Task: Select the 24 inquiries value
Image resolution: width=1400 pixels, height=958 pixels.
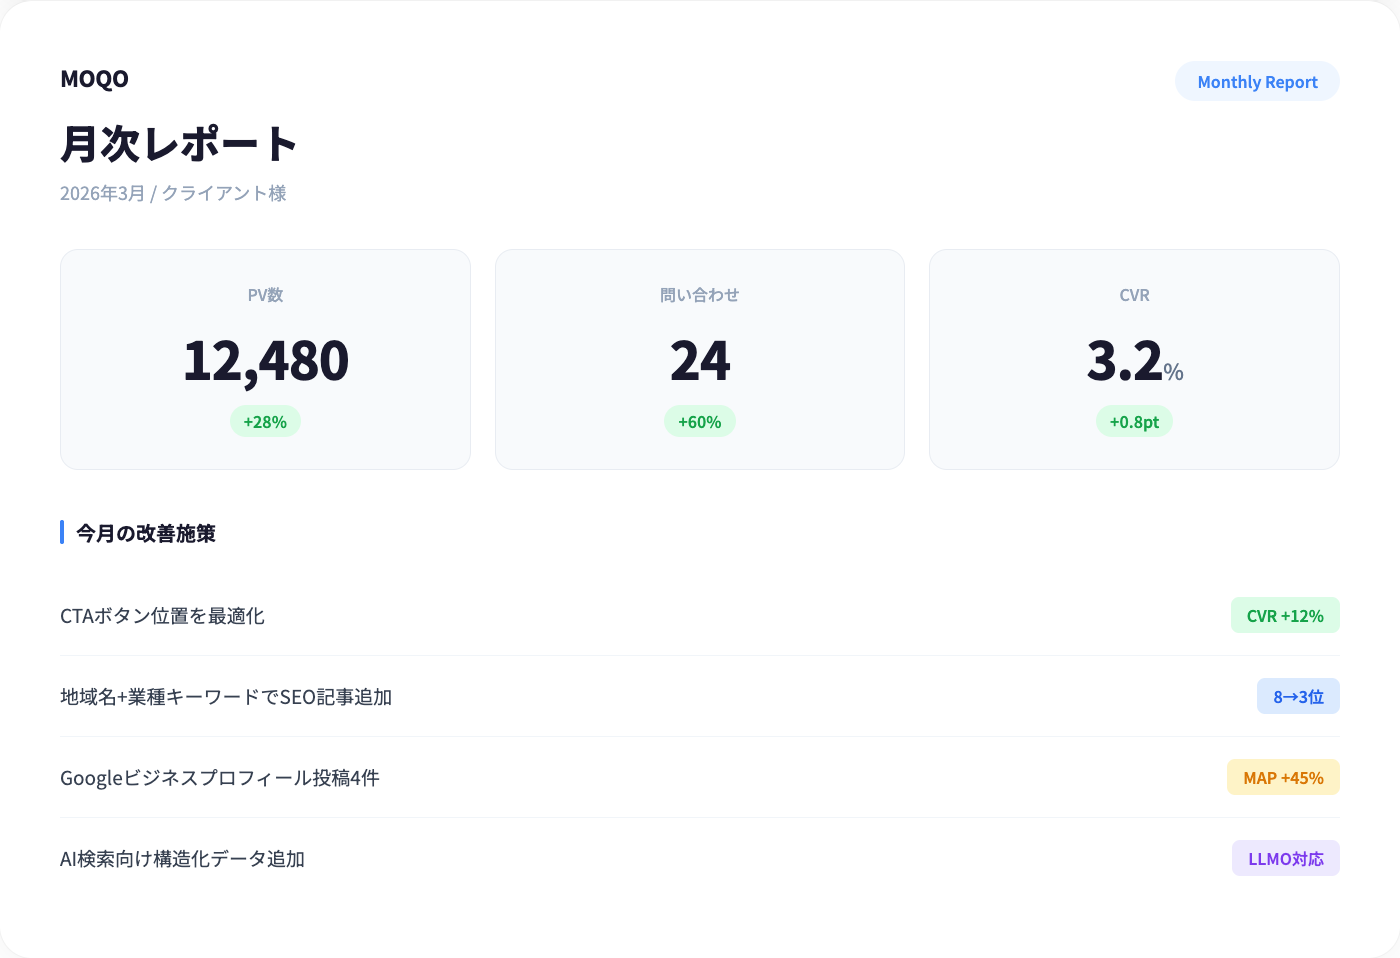Action: coord(700,361)
